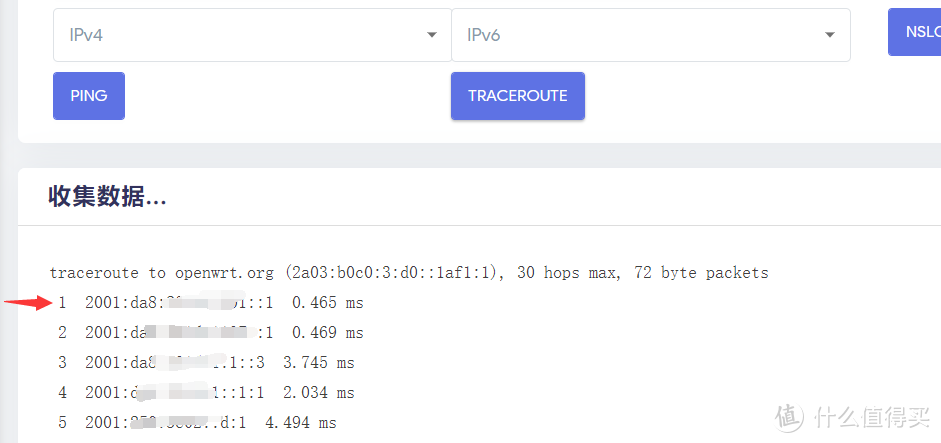The height and width of the screenshot is (443, 941).
Task: Click the 什么值得买 watermark text
Action: 868,413
